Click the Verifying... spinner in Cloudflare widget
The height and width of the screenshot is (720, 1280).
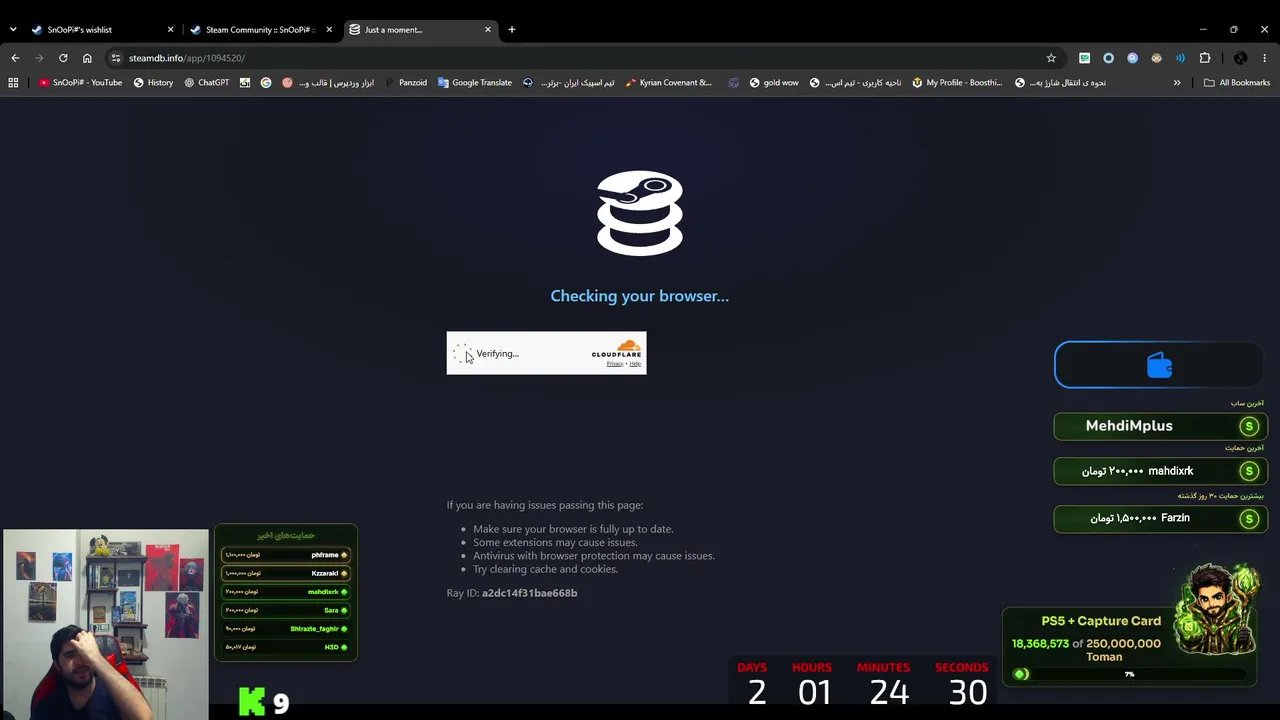[x=463, y=353]
